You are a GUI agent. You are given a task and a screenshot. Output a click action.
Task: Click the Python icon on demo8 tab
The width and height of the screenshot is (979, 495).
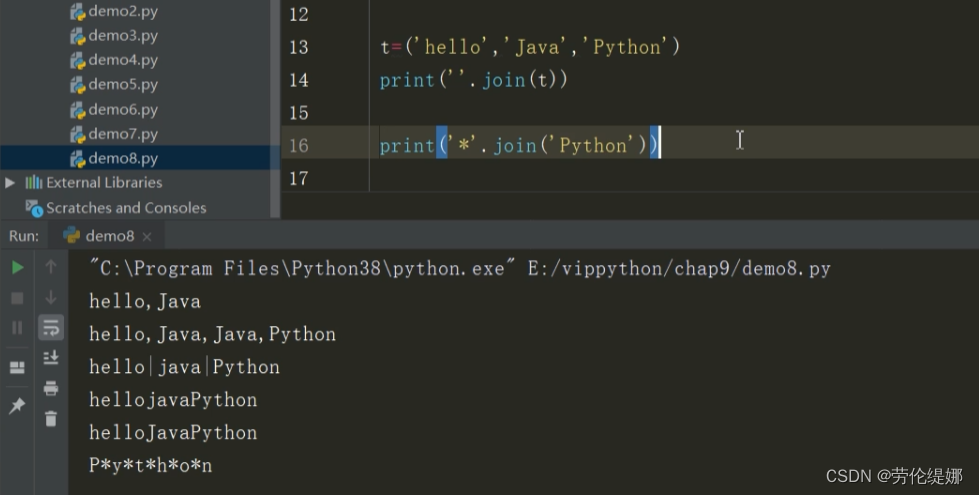pyautogui.click(x=72, y=235)
